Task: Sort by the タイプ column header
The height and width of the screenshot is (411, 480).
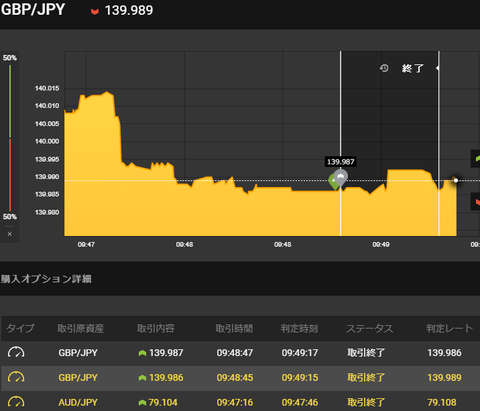Action: [20, 328]
